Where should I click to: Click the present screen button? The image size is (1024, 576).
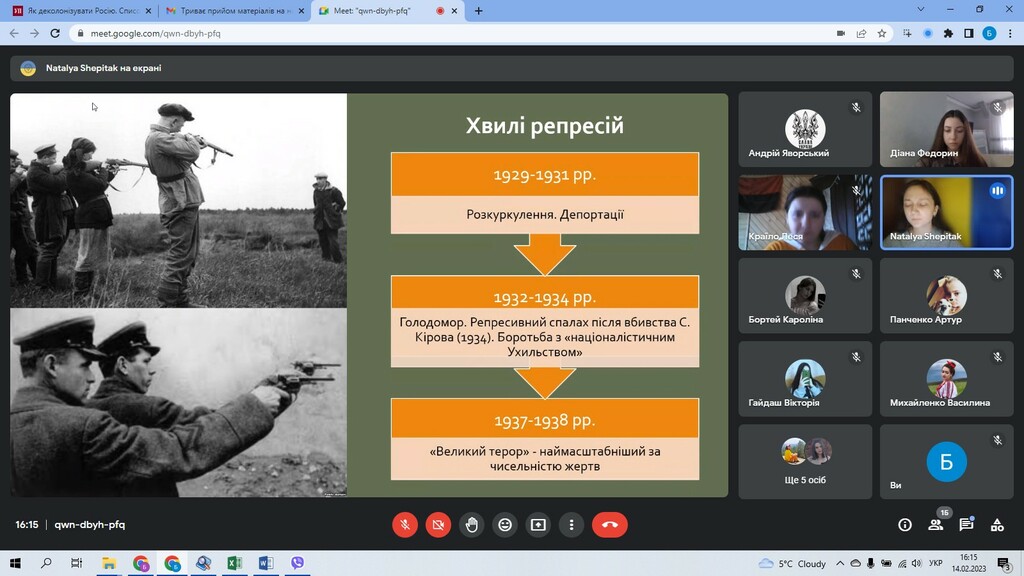coord(538,524)
